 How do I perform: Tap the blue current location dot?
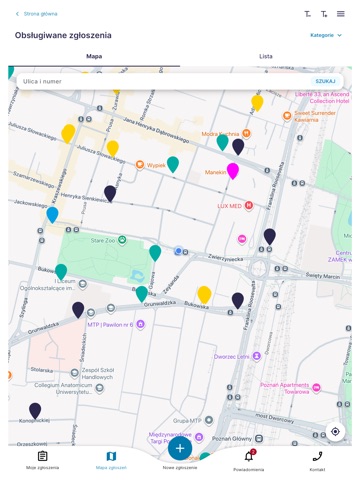pyautogui.click(x=178, y=251)
